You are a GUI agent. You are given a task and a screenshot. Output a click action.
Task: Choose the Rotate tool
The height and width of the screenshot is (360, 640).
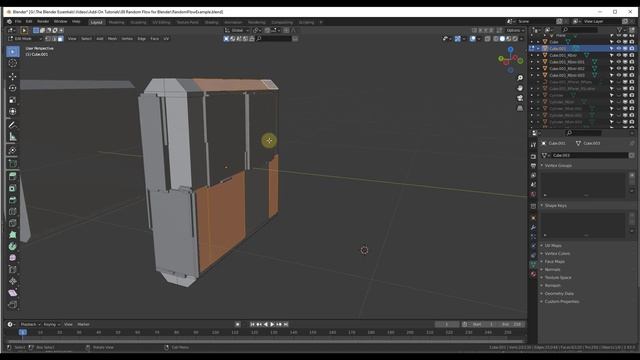(x=13, y=88)
